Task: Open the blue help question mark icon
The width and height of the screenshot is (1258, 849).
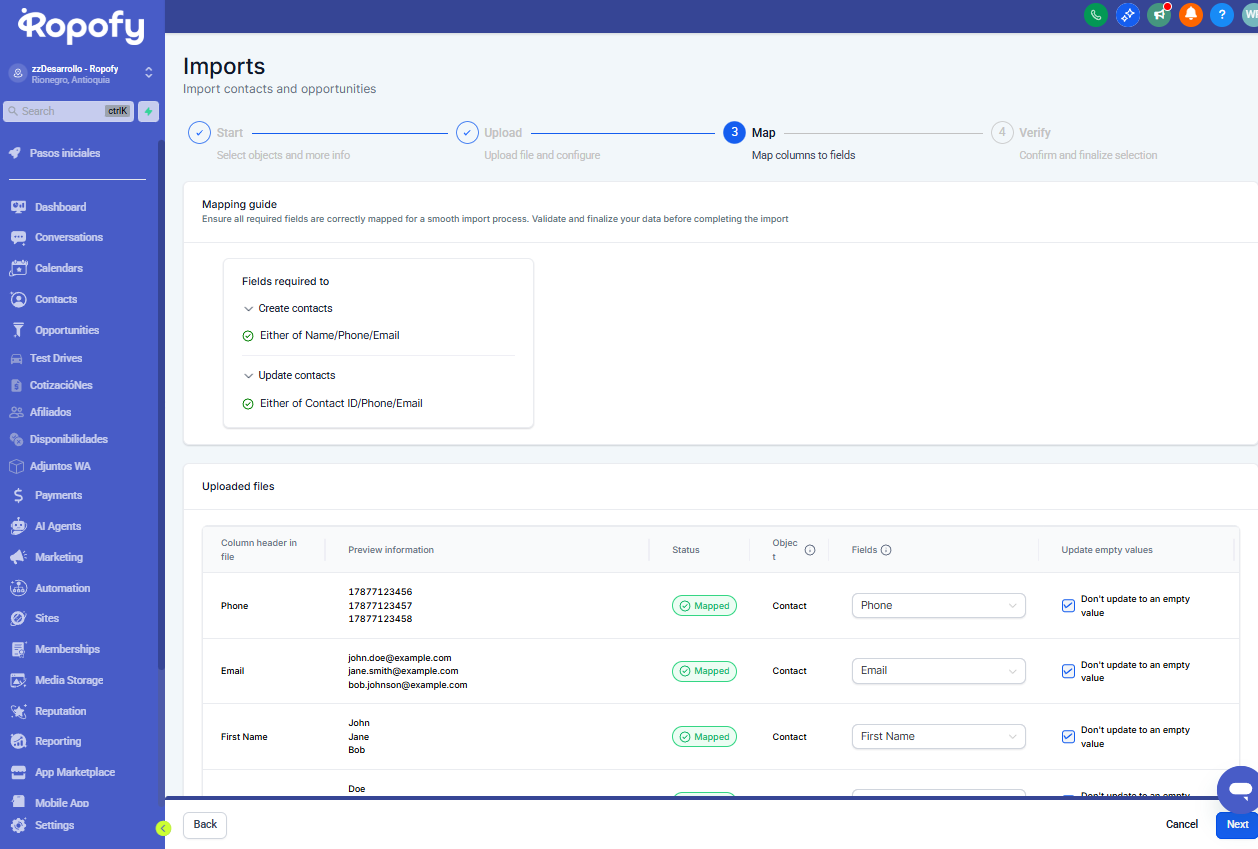Action: (1221, 15)
